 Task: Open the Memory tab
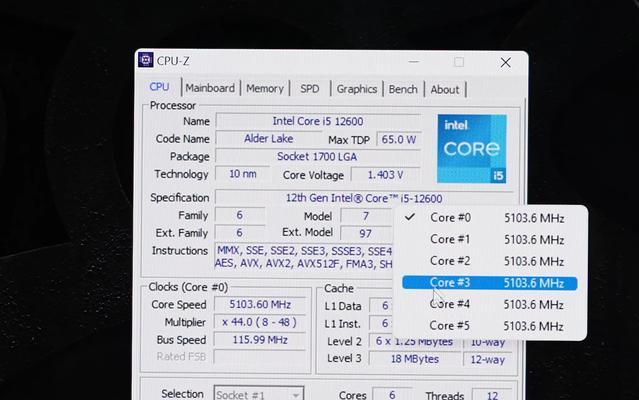pyautogui.click(x=265, y=88)
